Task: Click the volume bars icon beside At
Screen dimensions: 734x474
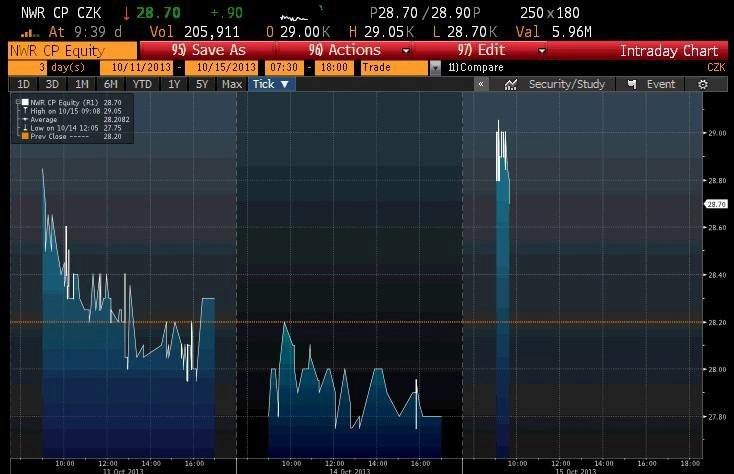Action: point(30,33)
